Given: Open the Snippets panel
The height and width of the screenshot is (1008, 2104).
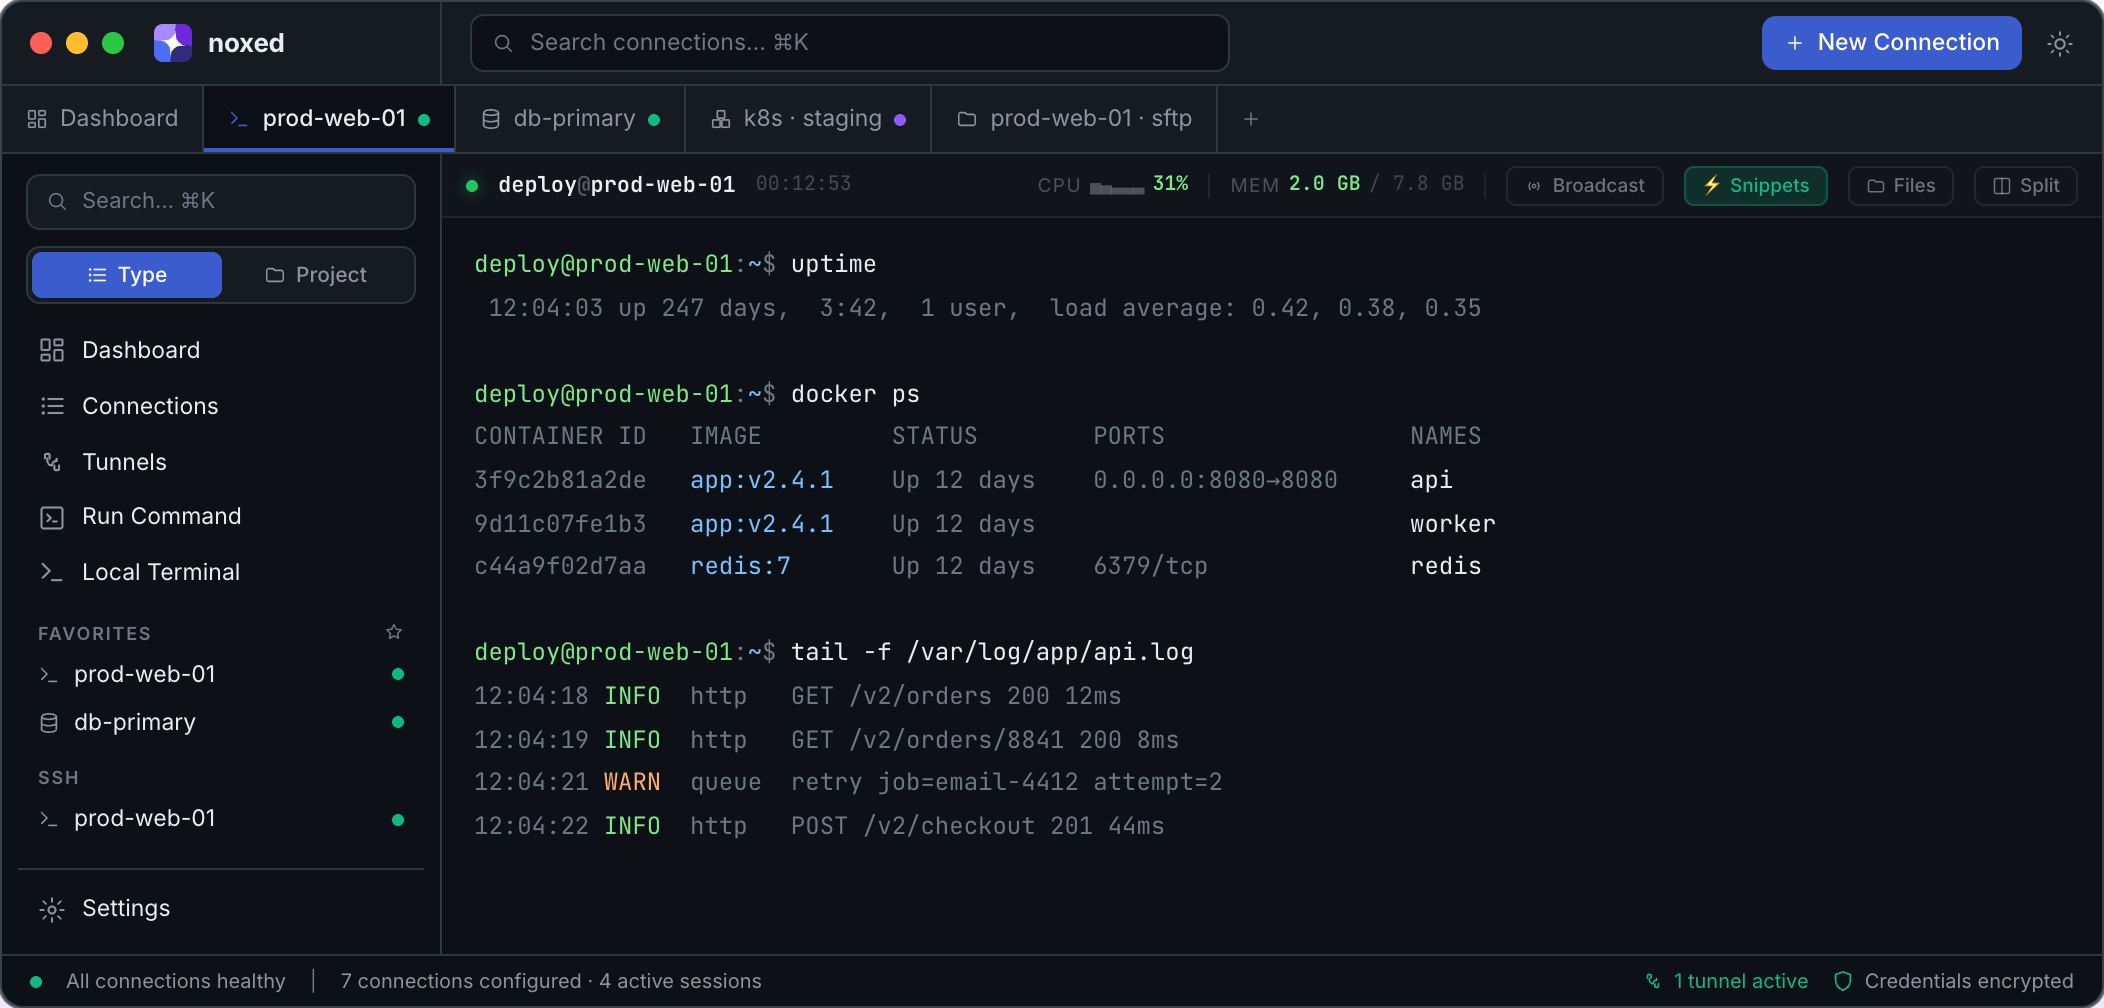Looking at the screenshot, I should [1756, 186].
